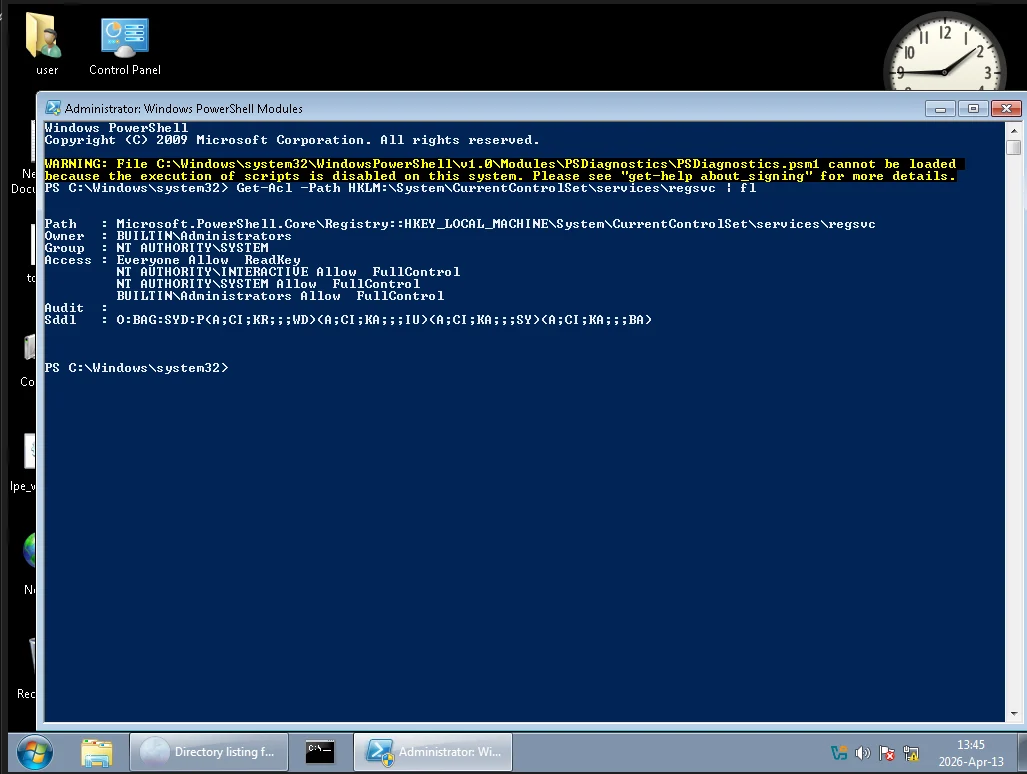Click the network status tray icon
This screenshot has width=1027, height=774.
(x=910, y=753)
